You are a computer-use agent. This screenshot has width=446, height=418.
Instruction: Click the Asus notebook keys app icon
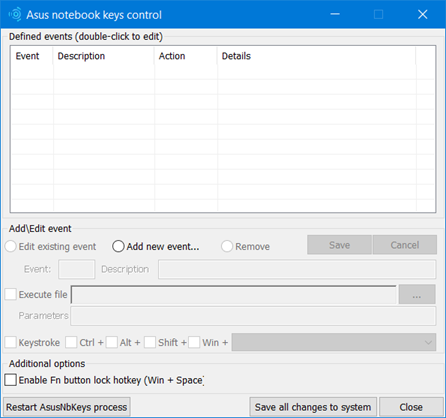pos(15,14)
